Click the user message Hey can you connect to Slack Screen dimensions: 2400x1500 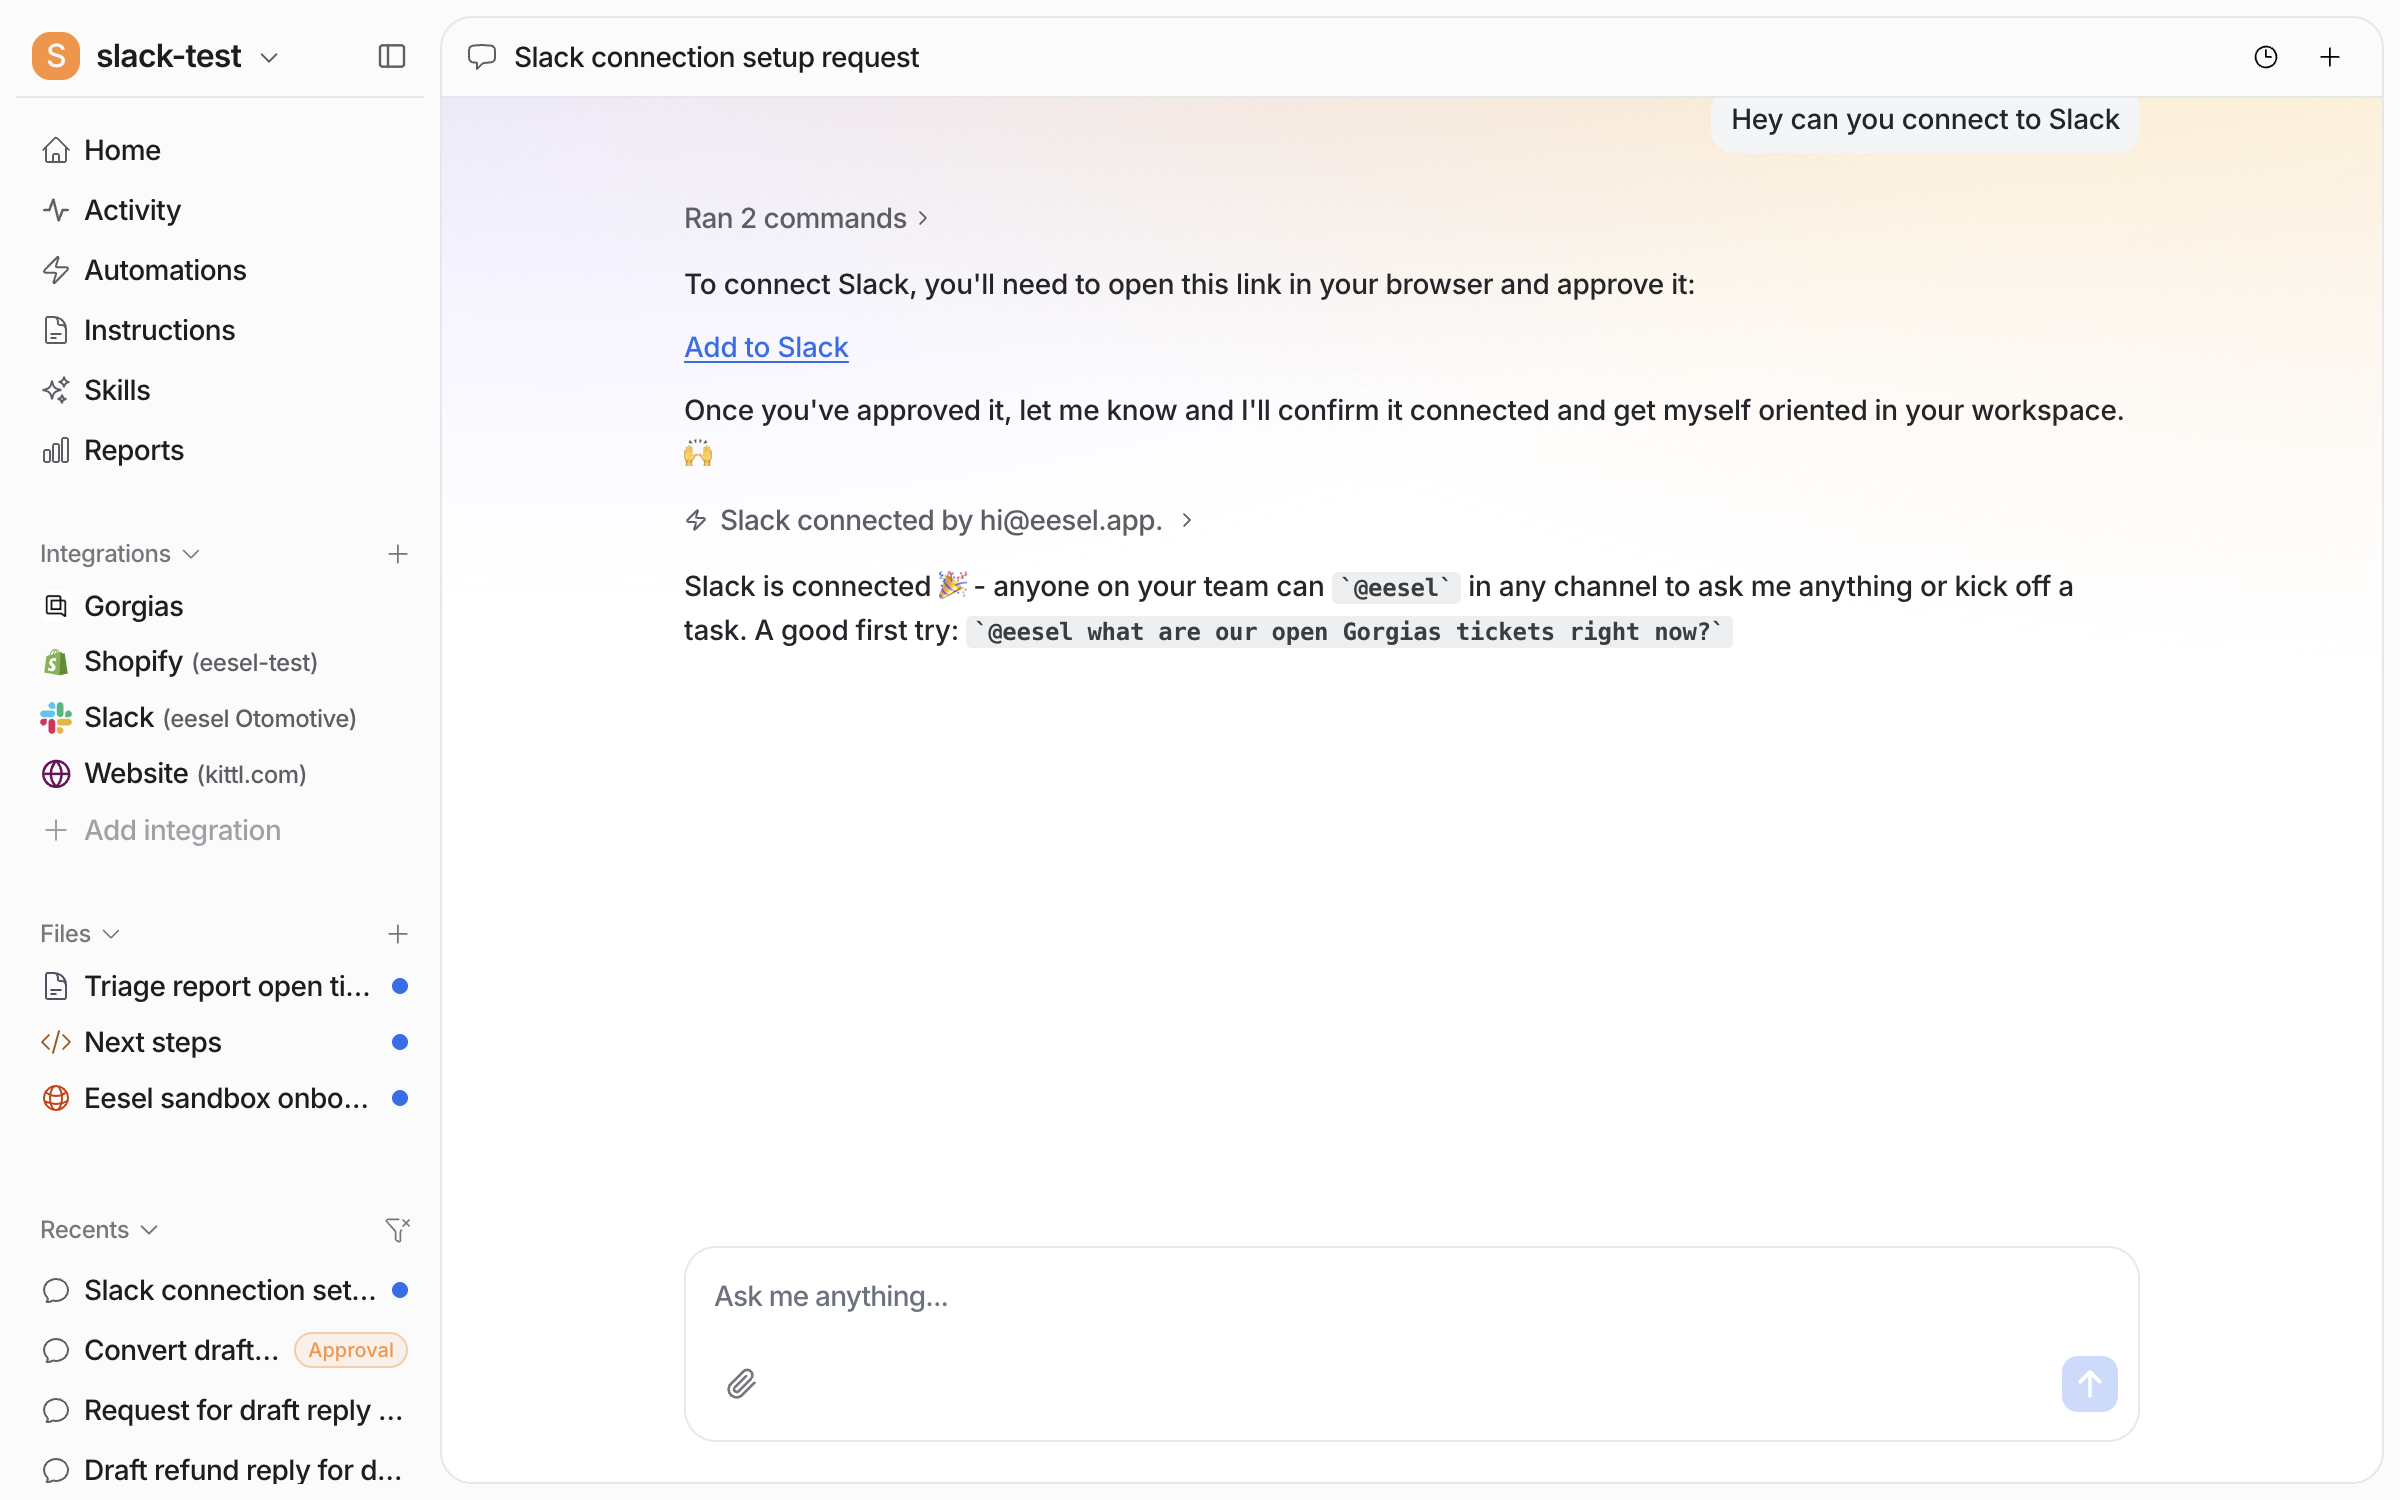point(1925,120)
